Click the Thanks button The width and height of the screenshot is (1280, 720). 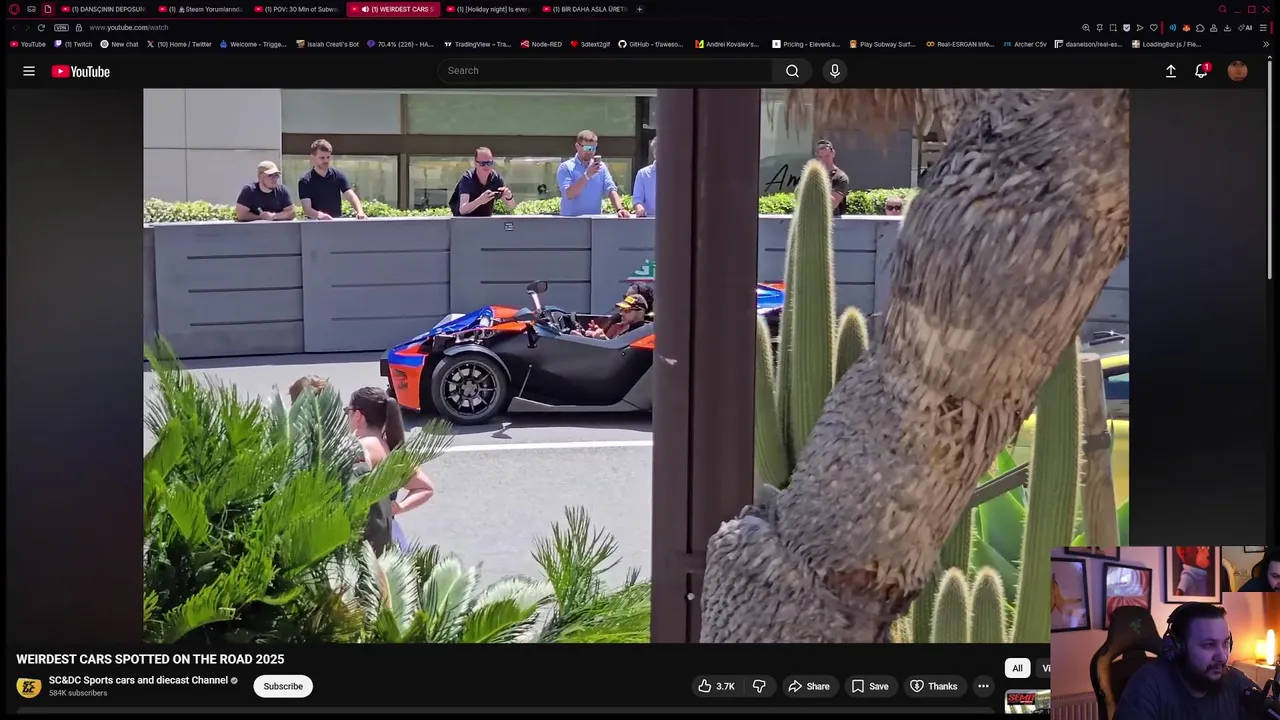(934, 686)
